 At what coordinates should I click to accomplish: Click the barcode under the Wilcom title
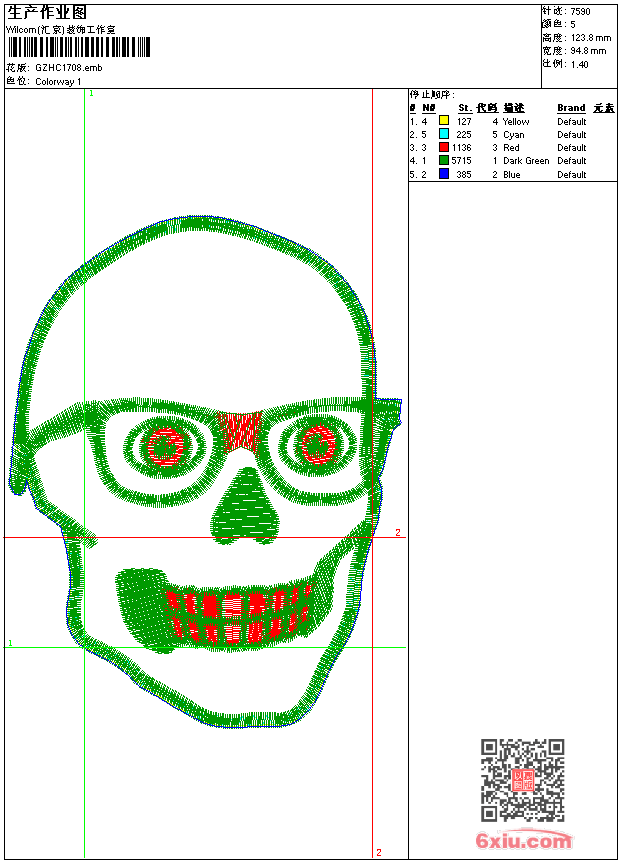(x=79, y=47)
